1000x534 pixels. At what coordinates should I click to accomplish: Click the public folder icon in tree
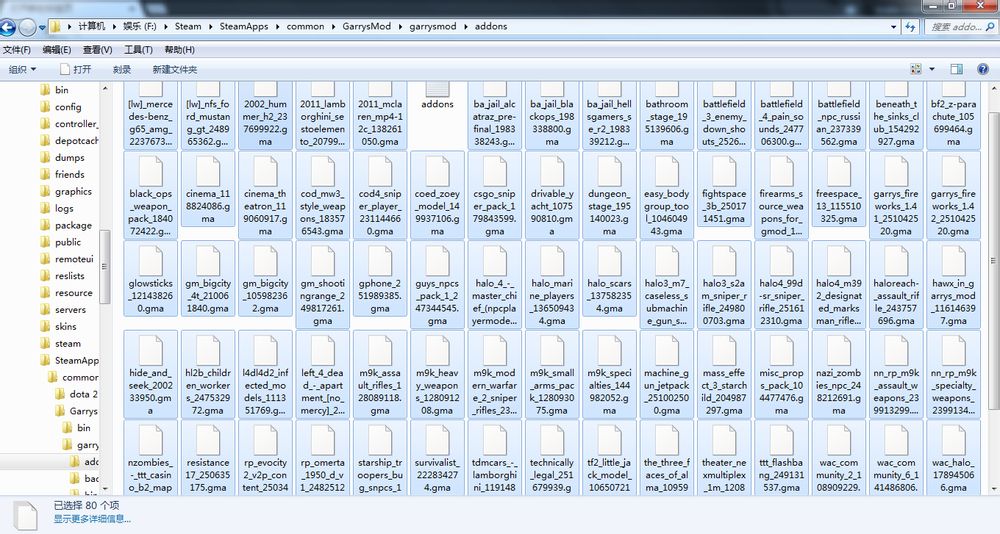point(45,242)
